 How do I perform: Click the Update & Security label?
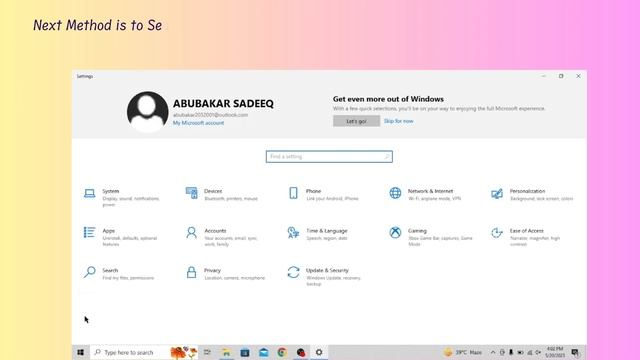click(327, 270)
